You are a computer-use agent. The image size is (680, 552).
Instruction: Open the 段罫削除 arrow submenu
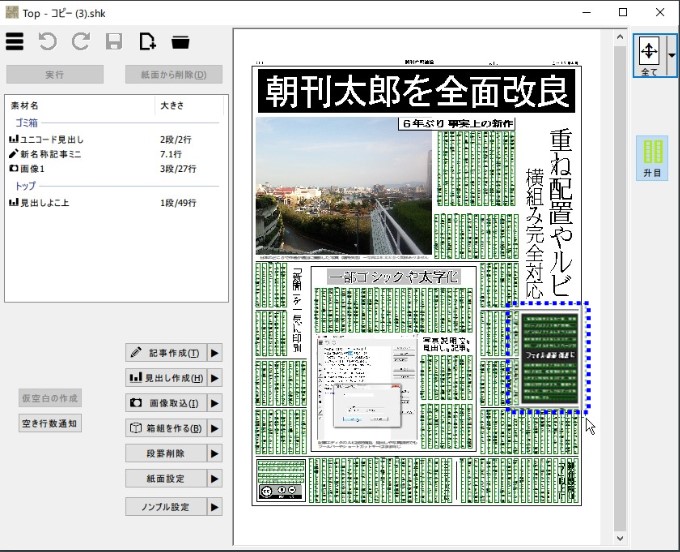(x=215, y=454)
